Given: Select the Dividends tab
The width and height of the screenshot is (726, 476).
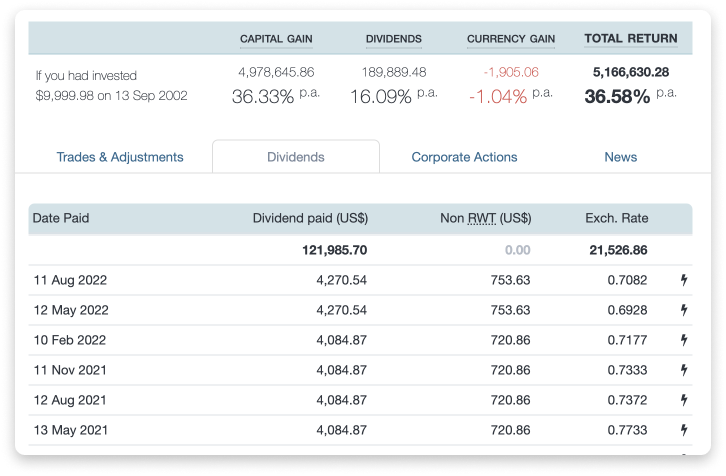Looking at the screenshot, I should 296,157.
